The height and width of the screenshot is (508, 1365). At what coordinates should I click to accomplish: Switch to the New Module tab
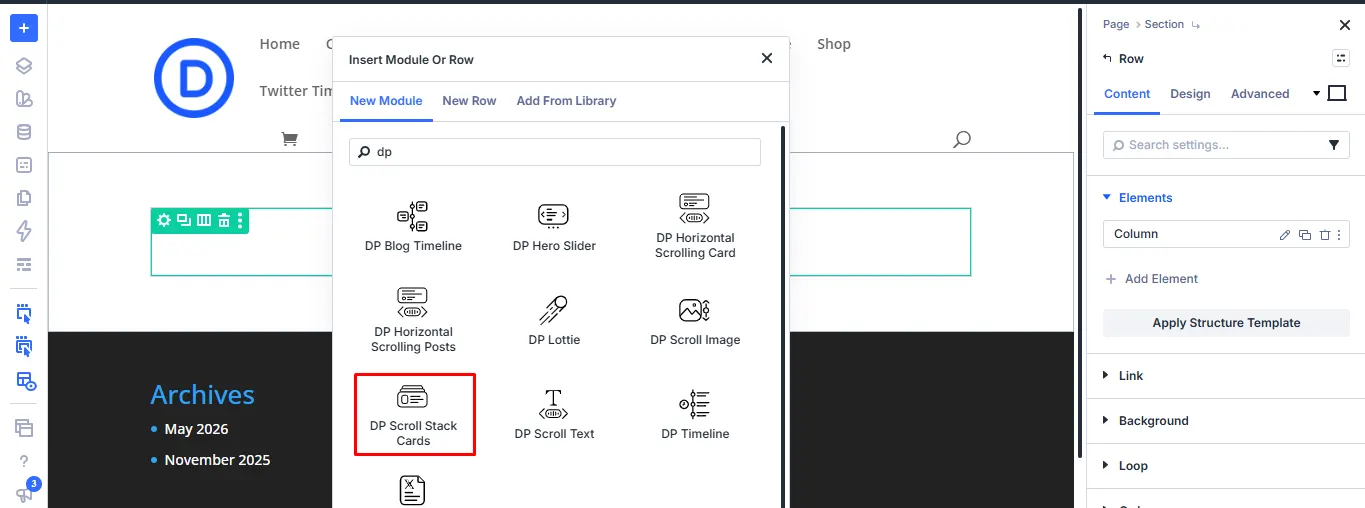pos(386,101)
